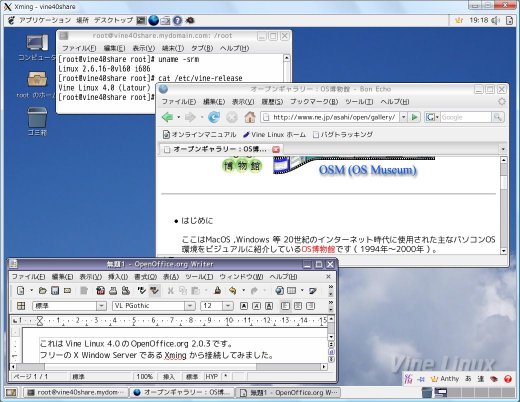Click the browser Back arrow button
This screenshot has width=520, height=402.
click(168, 117)
